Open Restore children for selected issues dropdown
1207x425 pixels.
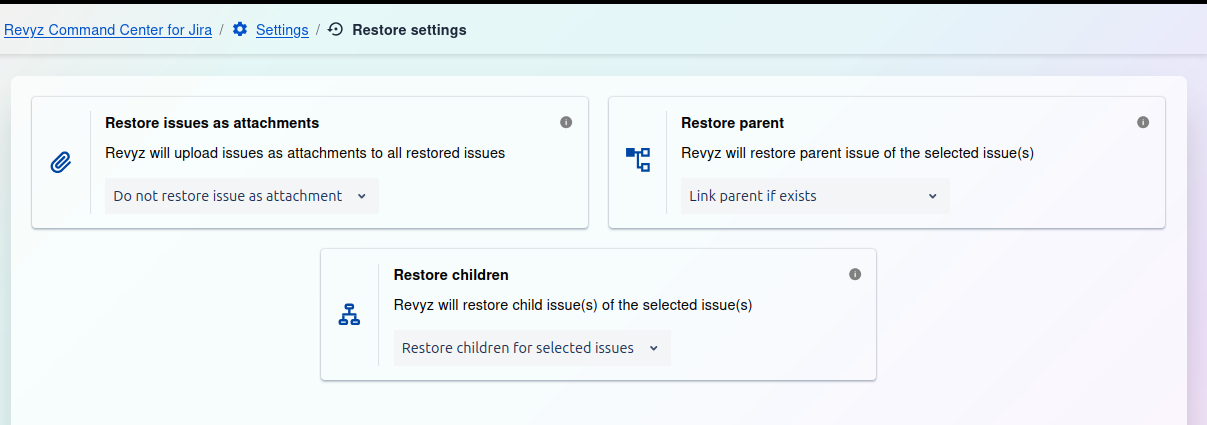[x=531, y=348]
